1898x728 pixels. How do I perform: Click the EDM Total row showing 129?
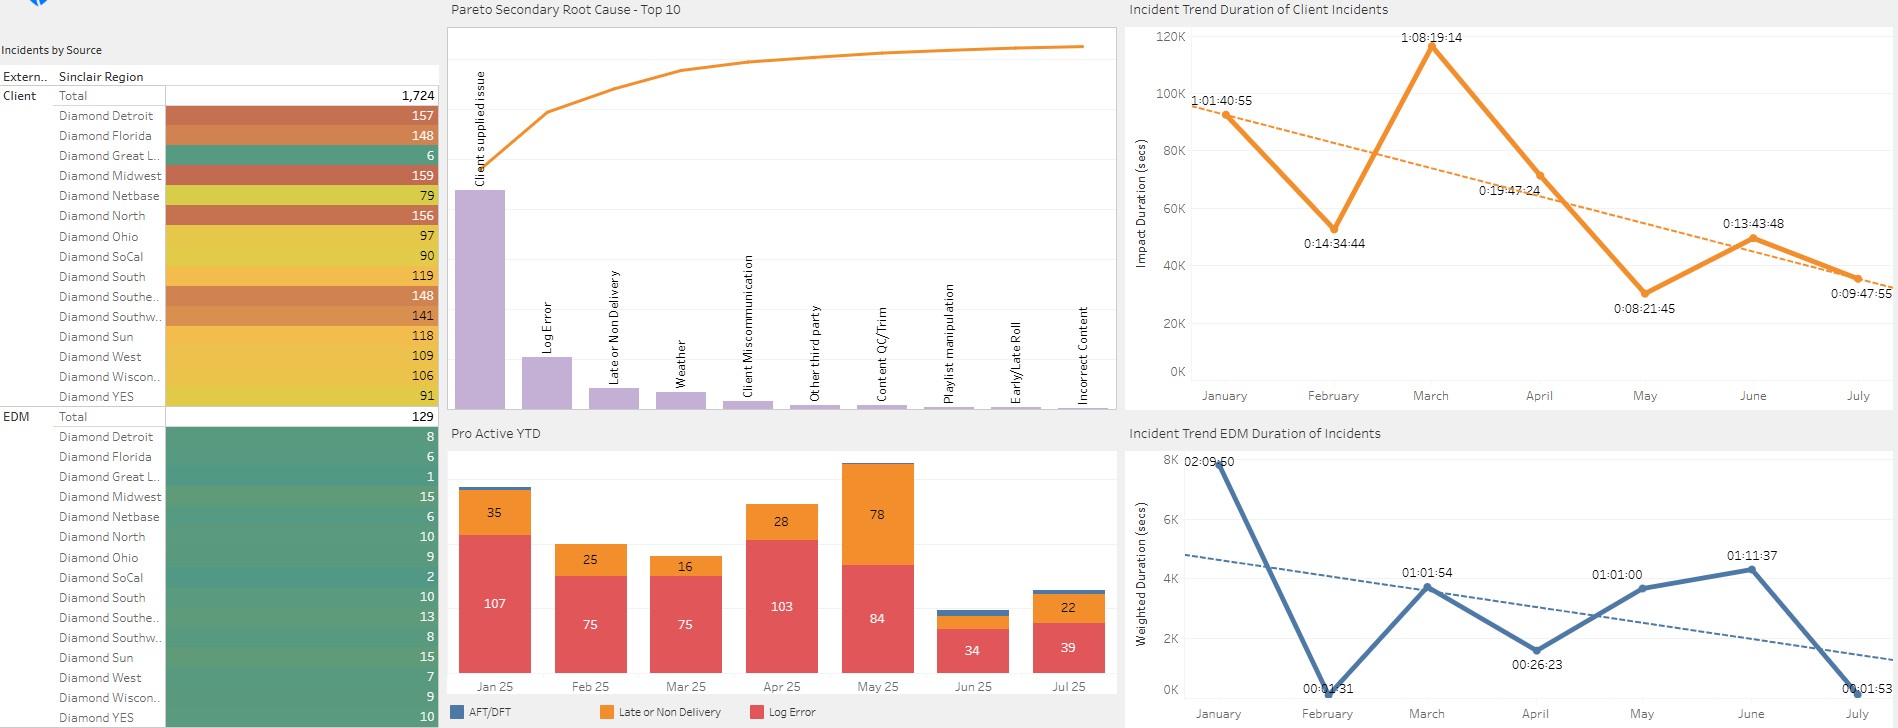coord(301,417)
